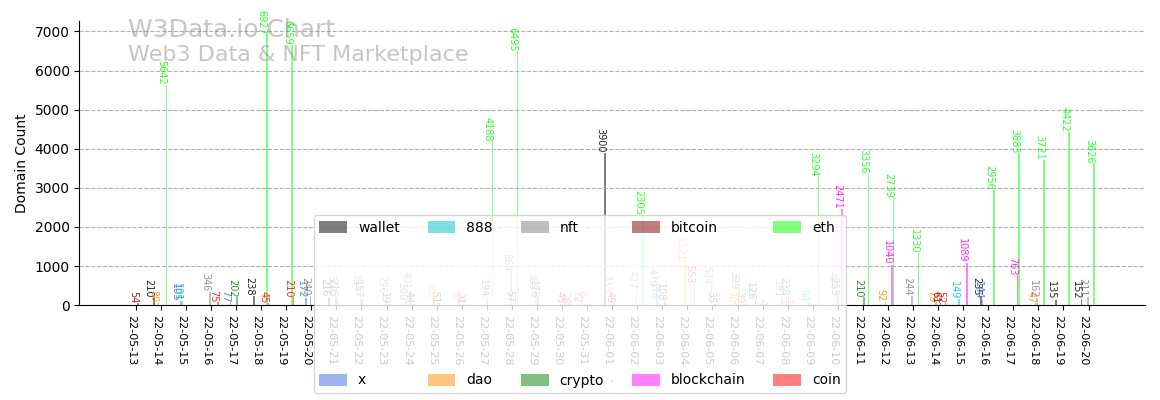Image resolution: width=1160 pixels, height=400 pixels.
Task: Click the bitcoin legend color swatch
Action: coord(646,228)
